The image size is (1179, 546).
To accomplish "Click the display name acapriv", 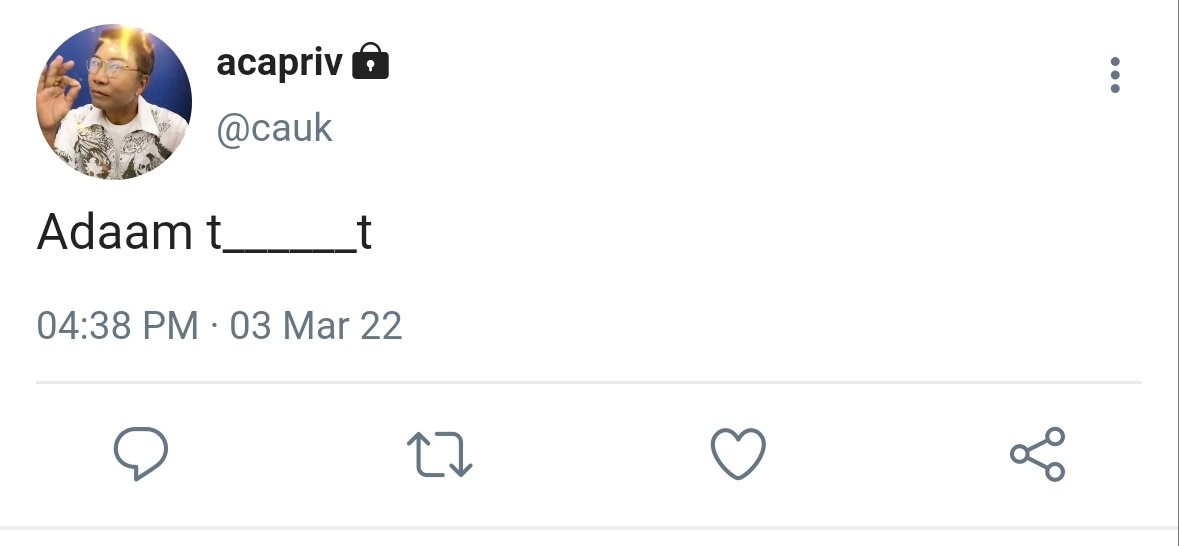I will pos(279,62).
